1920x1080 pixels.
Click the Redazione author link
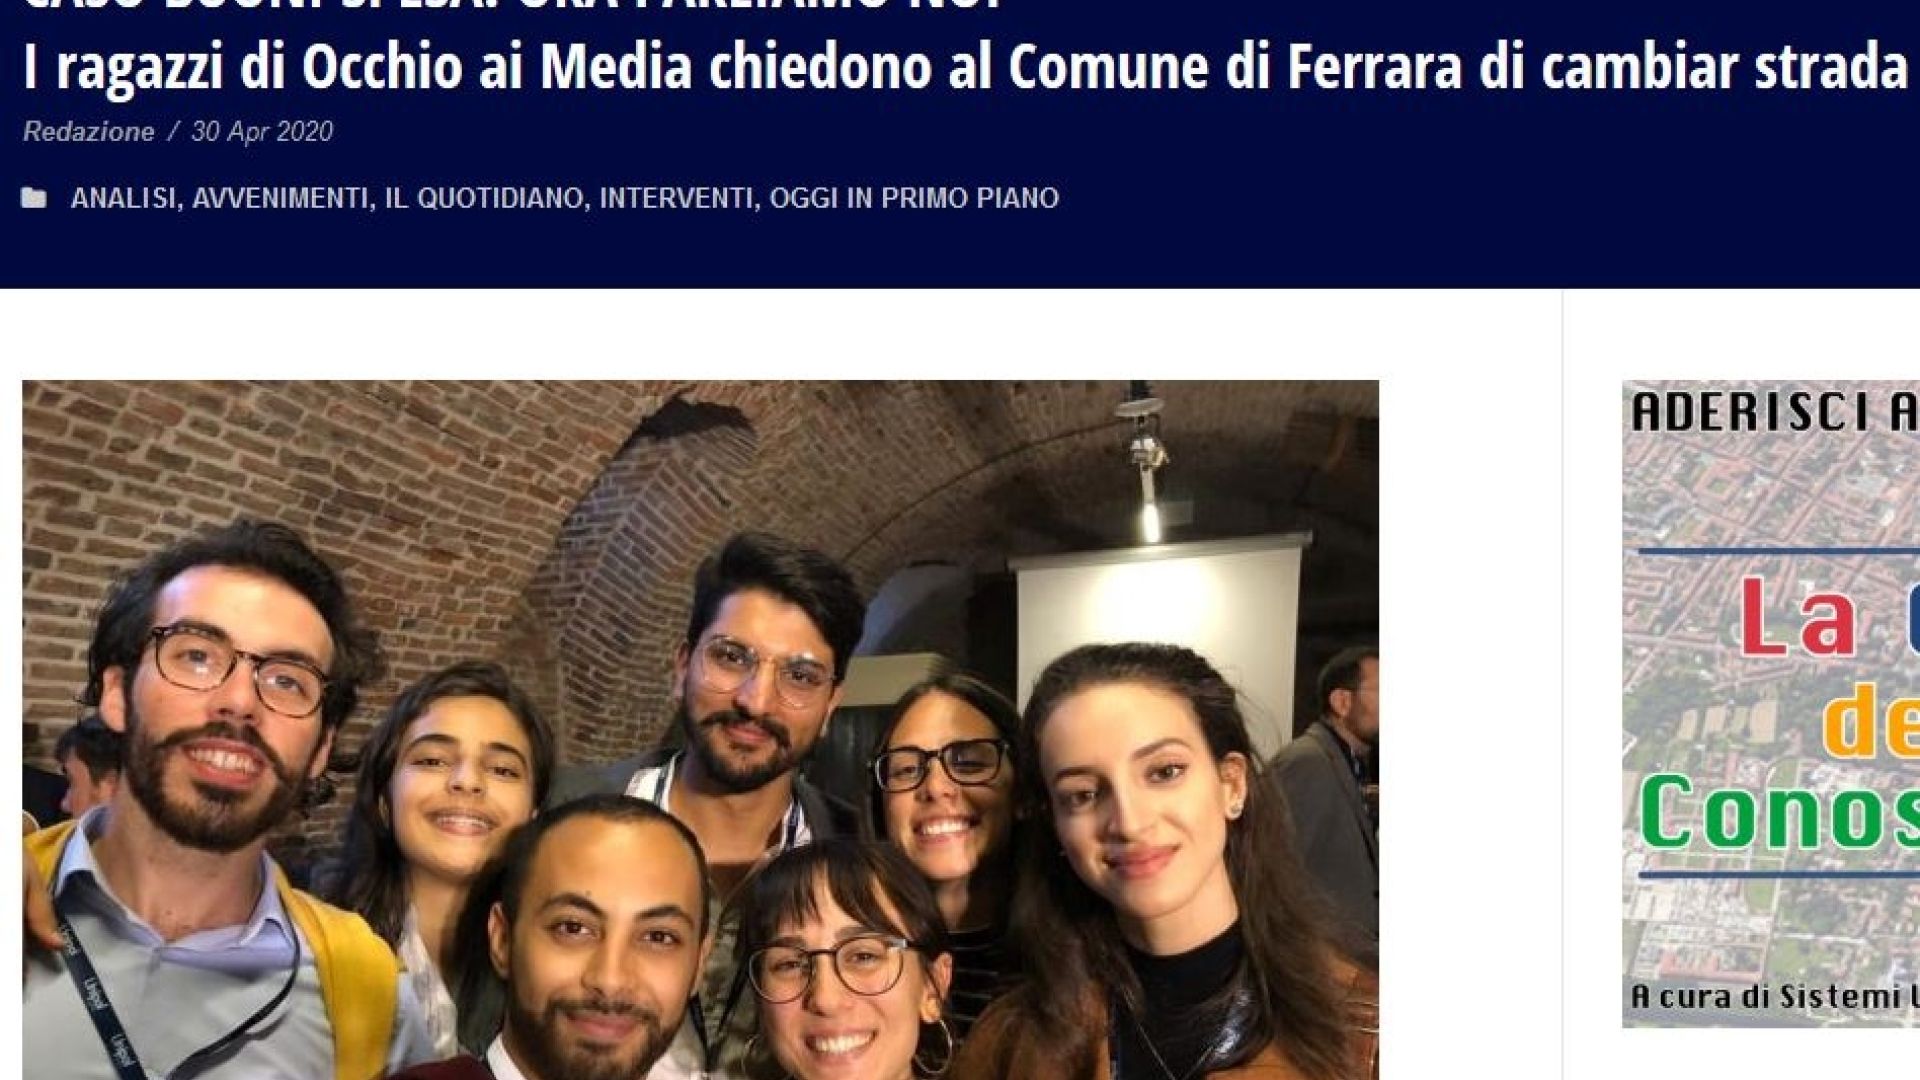89,132
